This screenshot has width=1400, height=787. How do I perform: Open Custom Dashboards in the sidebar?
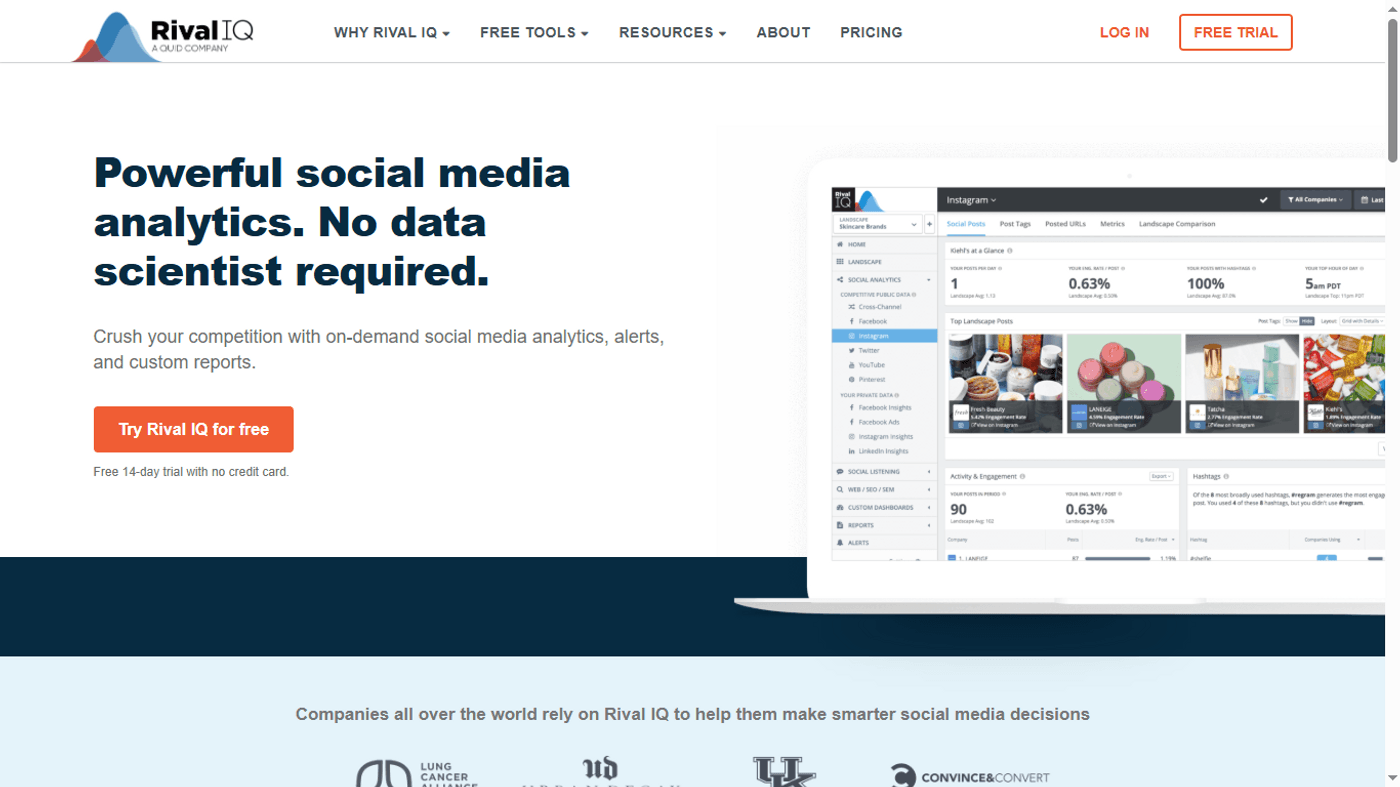[x=880, y=508]
